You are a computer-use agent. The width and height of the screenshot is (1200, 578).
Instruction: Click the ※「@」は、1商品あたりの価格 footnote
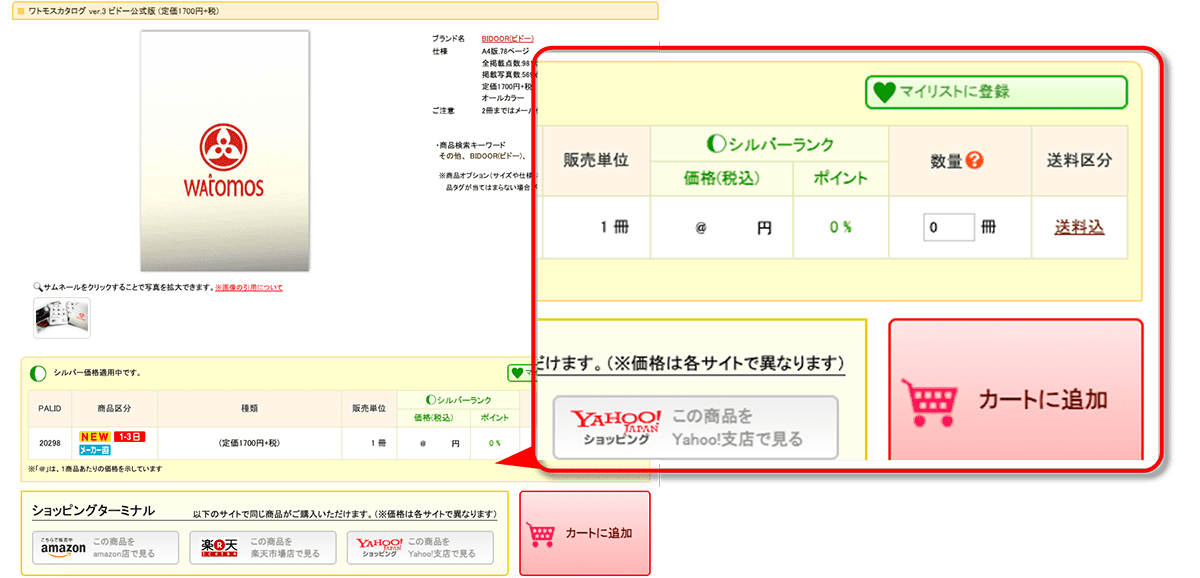94,468
